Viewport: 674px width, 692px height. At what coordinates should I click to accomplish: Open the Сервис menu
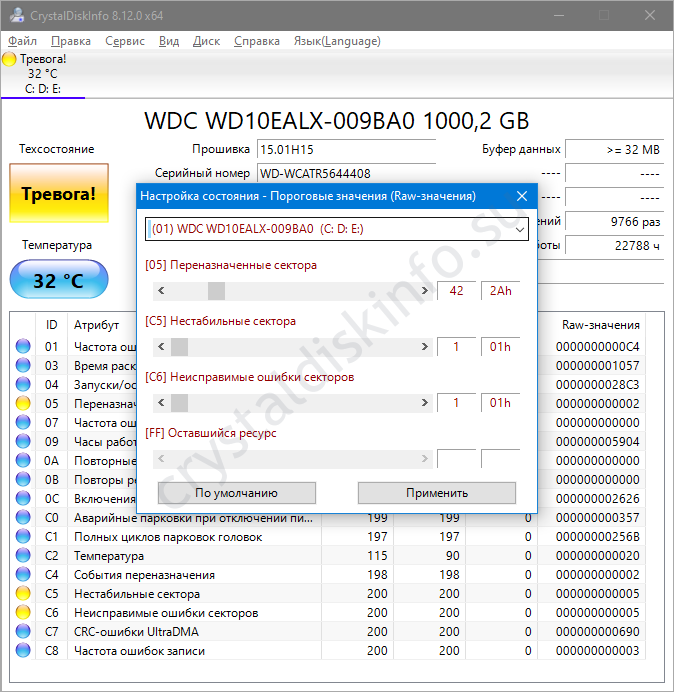(125, 41)
